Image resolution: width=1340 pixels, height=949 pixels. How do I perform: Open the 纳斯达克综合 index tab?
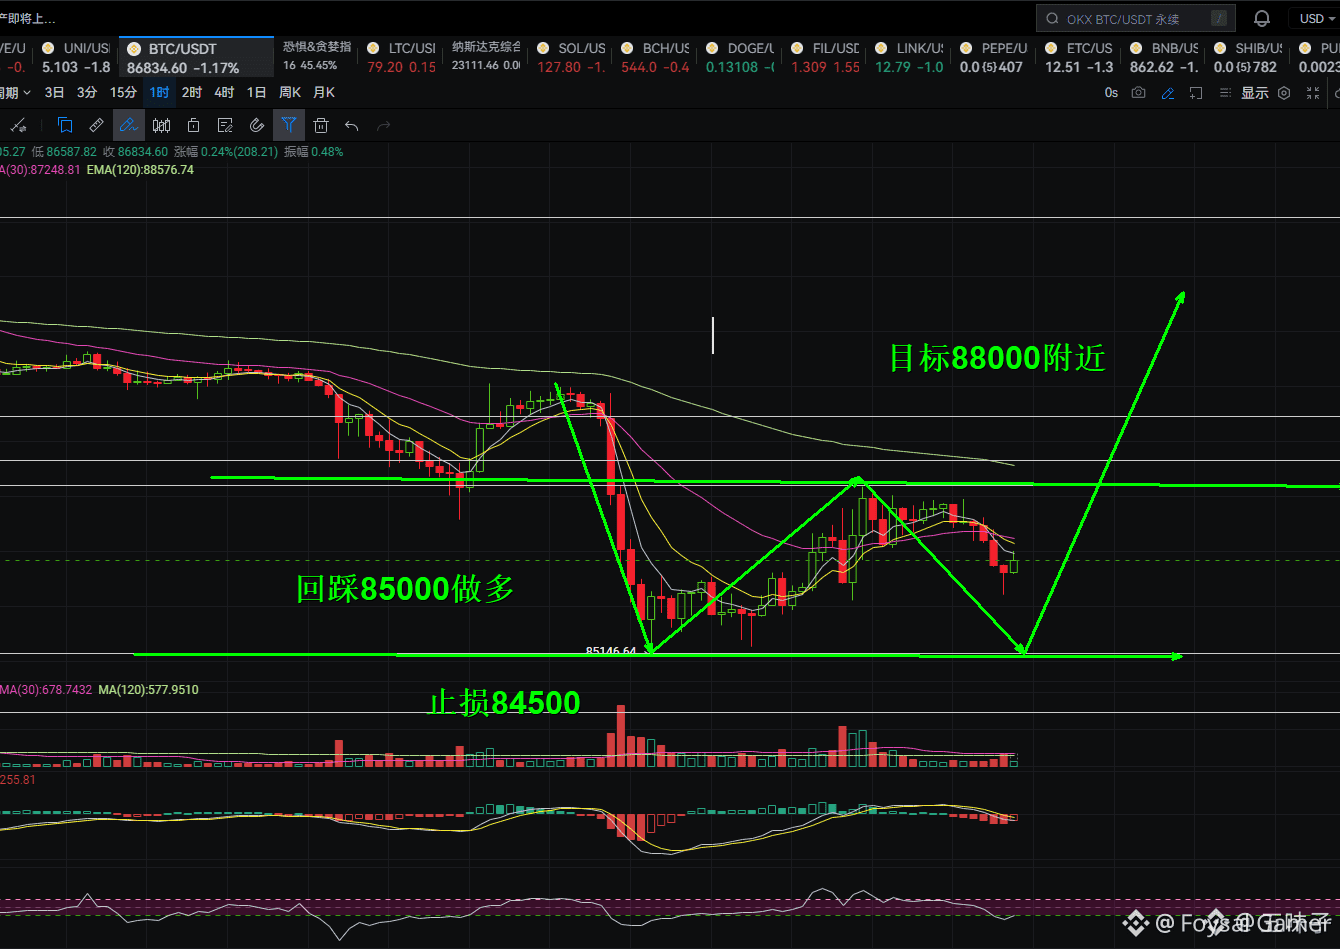(x=487, y=57)
